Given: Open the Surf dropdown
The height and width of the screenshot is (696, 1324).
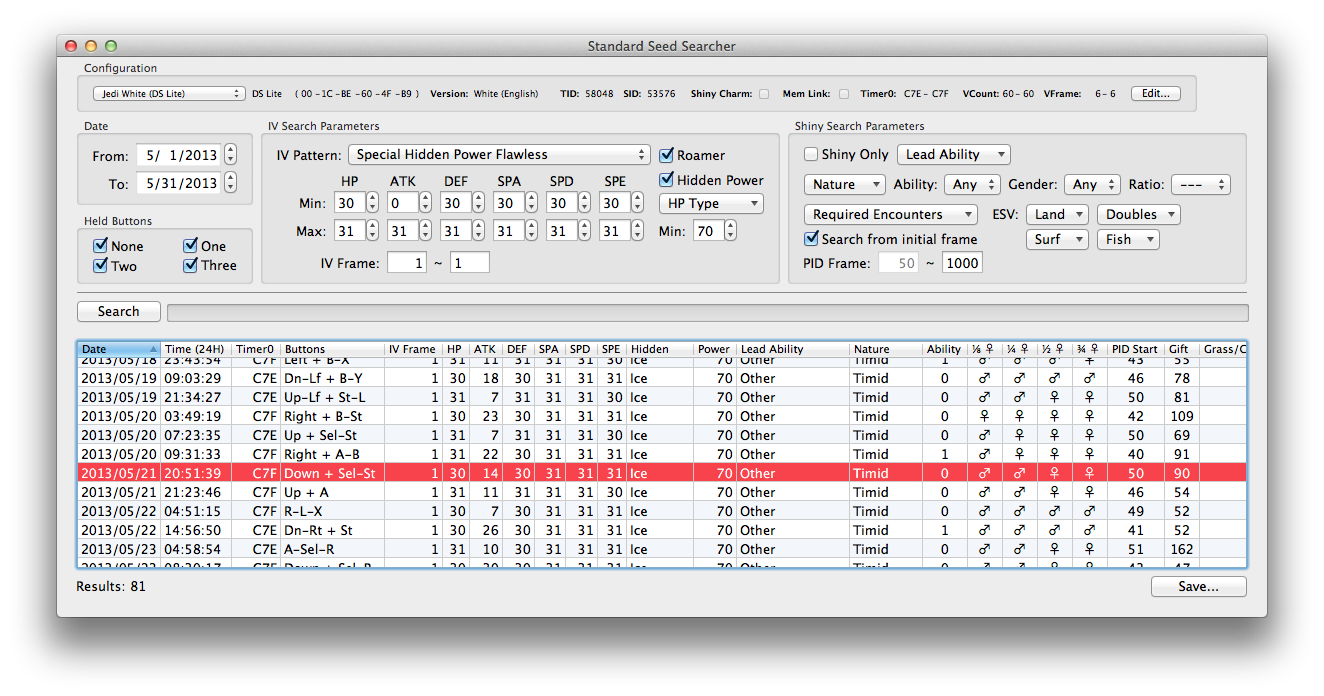Looking at the screenshot, I should click(x=1057, y=240).
